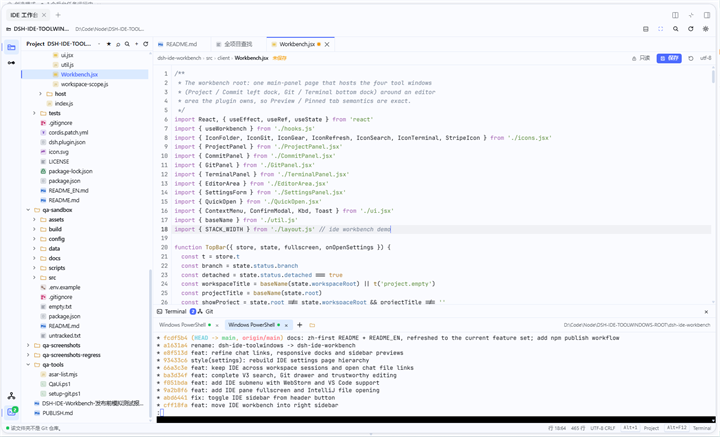The width and height of the screenshot is (720, 437).
Task: Expand the host folder
Action: click(x=40, y=94)
